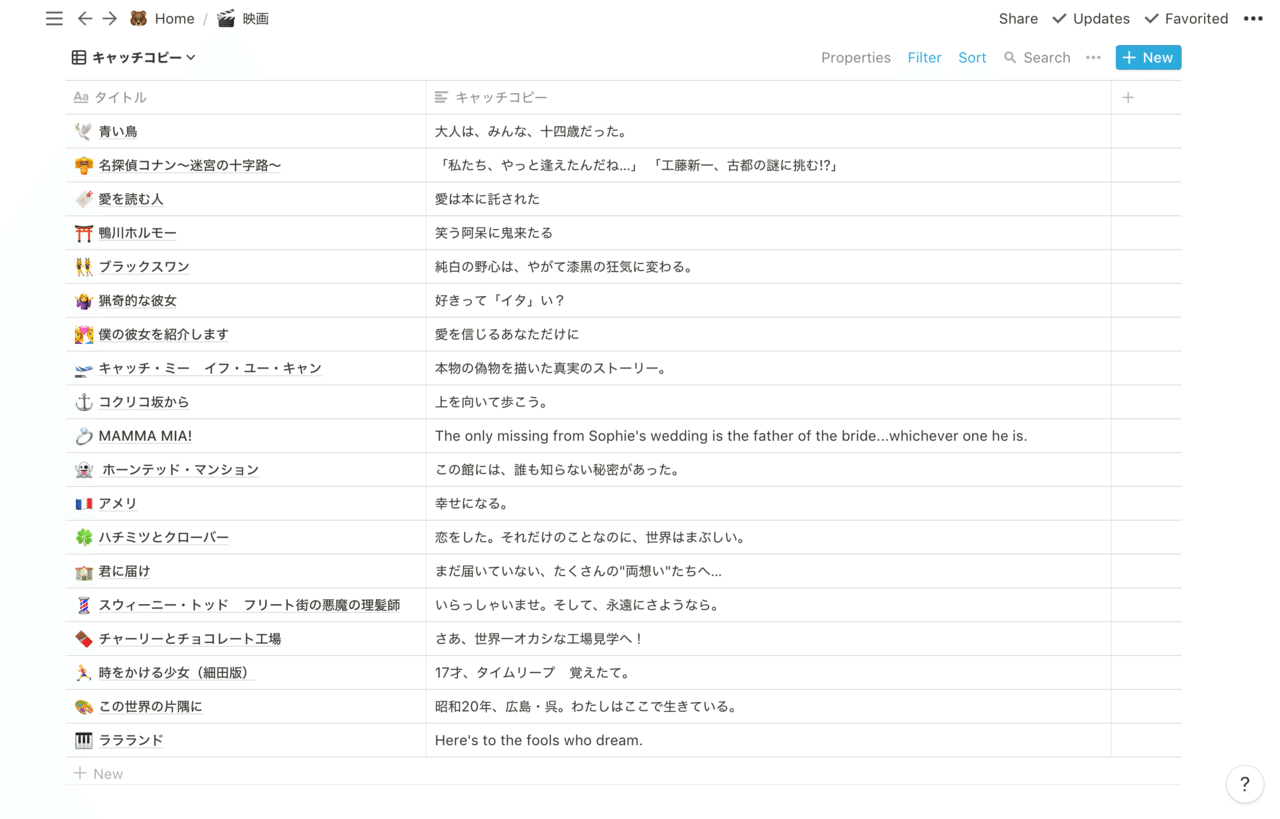Open the database view more-options ellipsis

point(1093,57)
